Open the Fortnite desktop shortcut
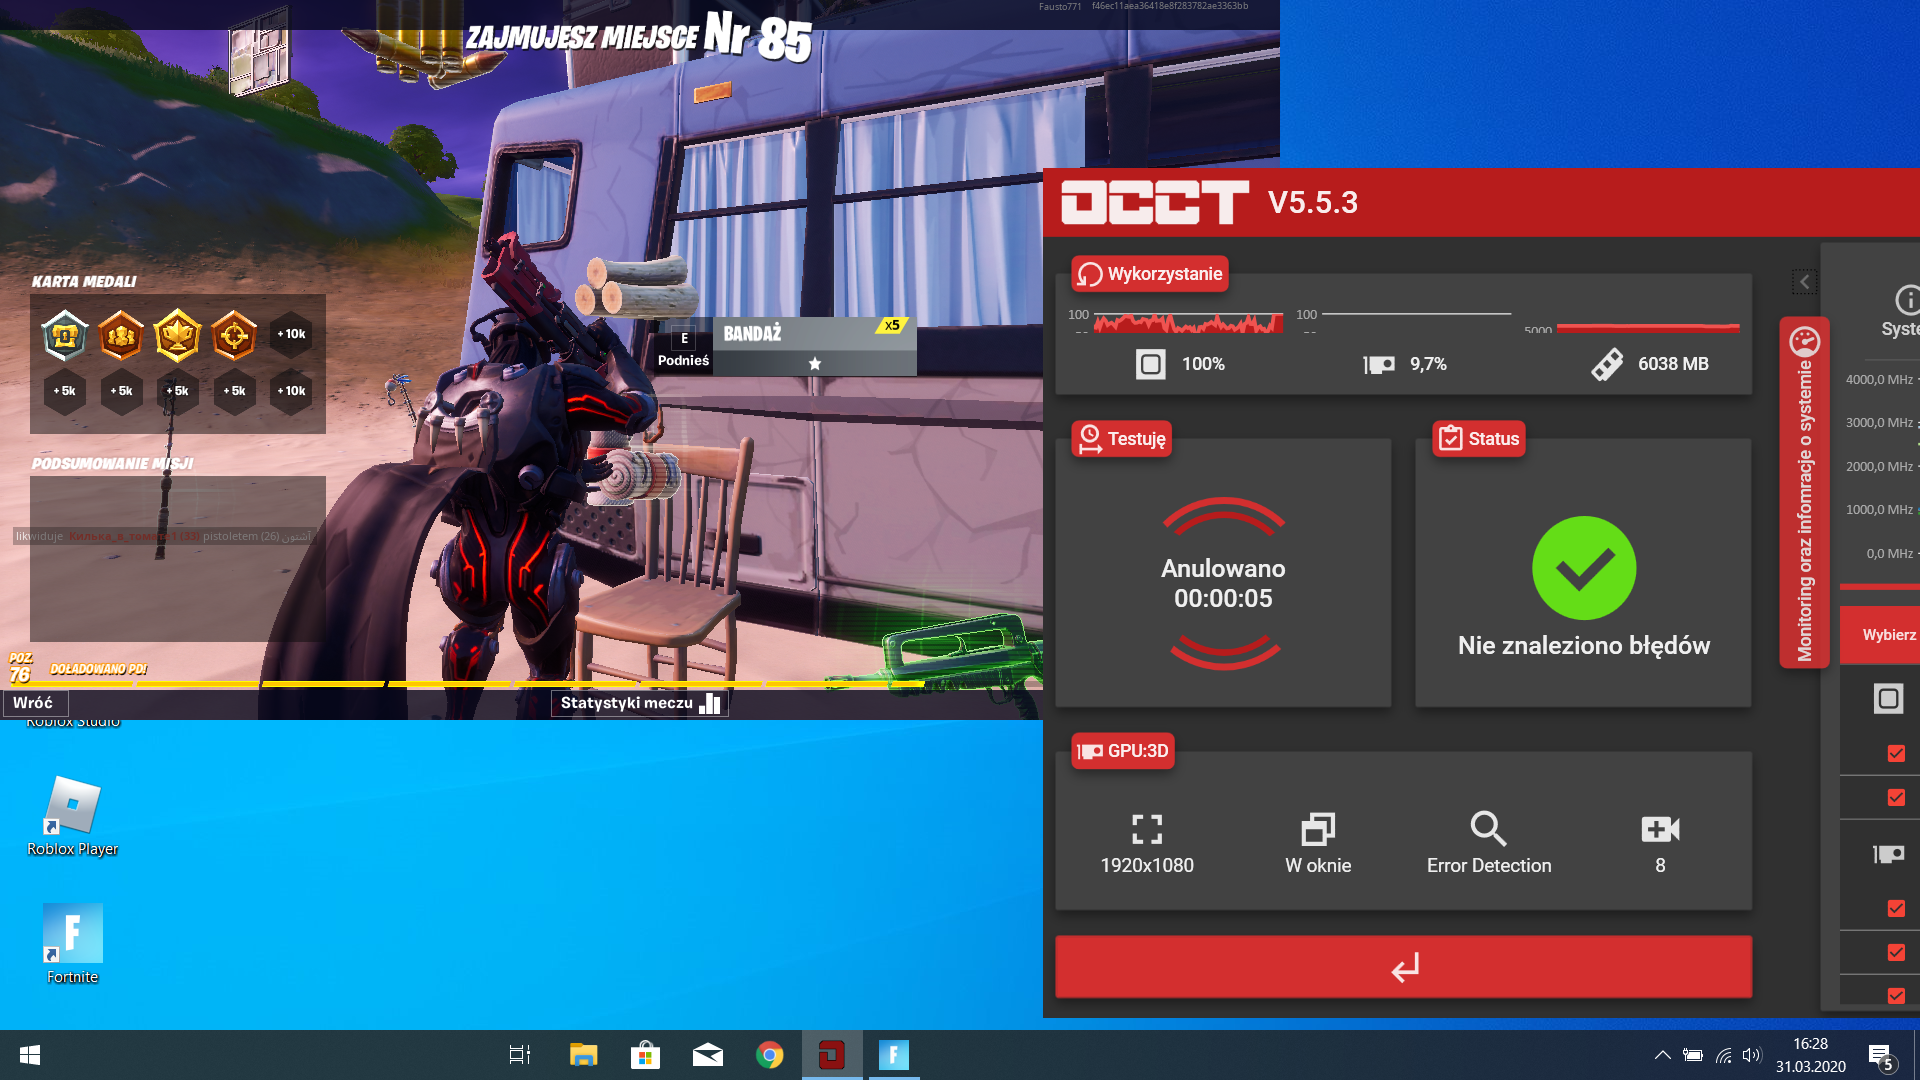 click(72, 944)
